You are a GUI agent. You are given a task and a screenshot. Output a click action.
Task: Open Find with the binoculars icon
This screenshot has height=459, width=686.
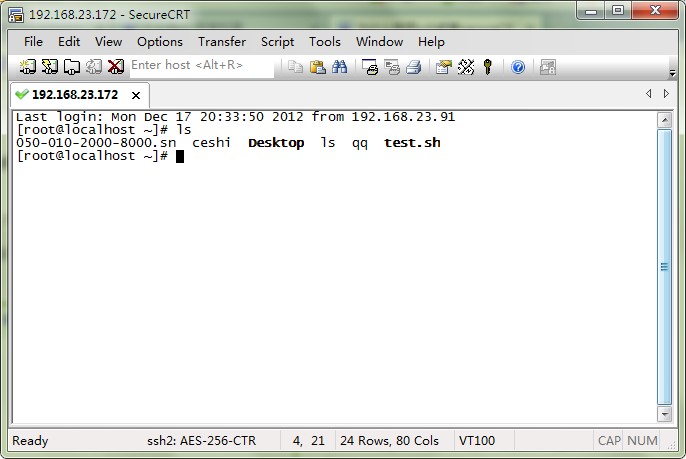pos(340,67)
